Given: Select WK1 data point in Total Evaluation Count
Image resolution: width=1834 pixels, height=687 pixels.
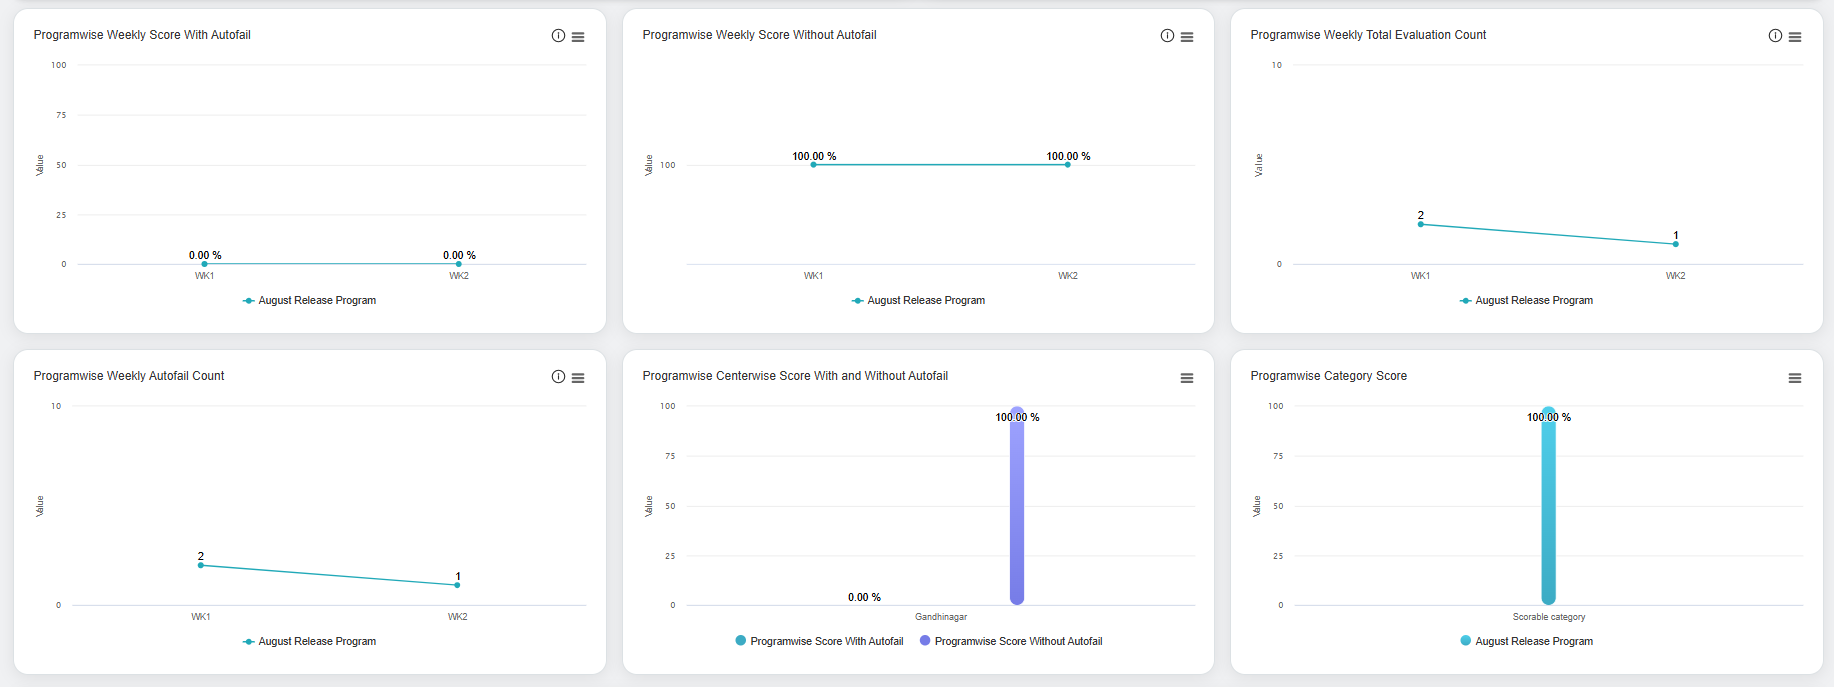Looking at the screenshot, I should coord(1420,224).
